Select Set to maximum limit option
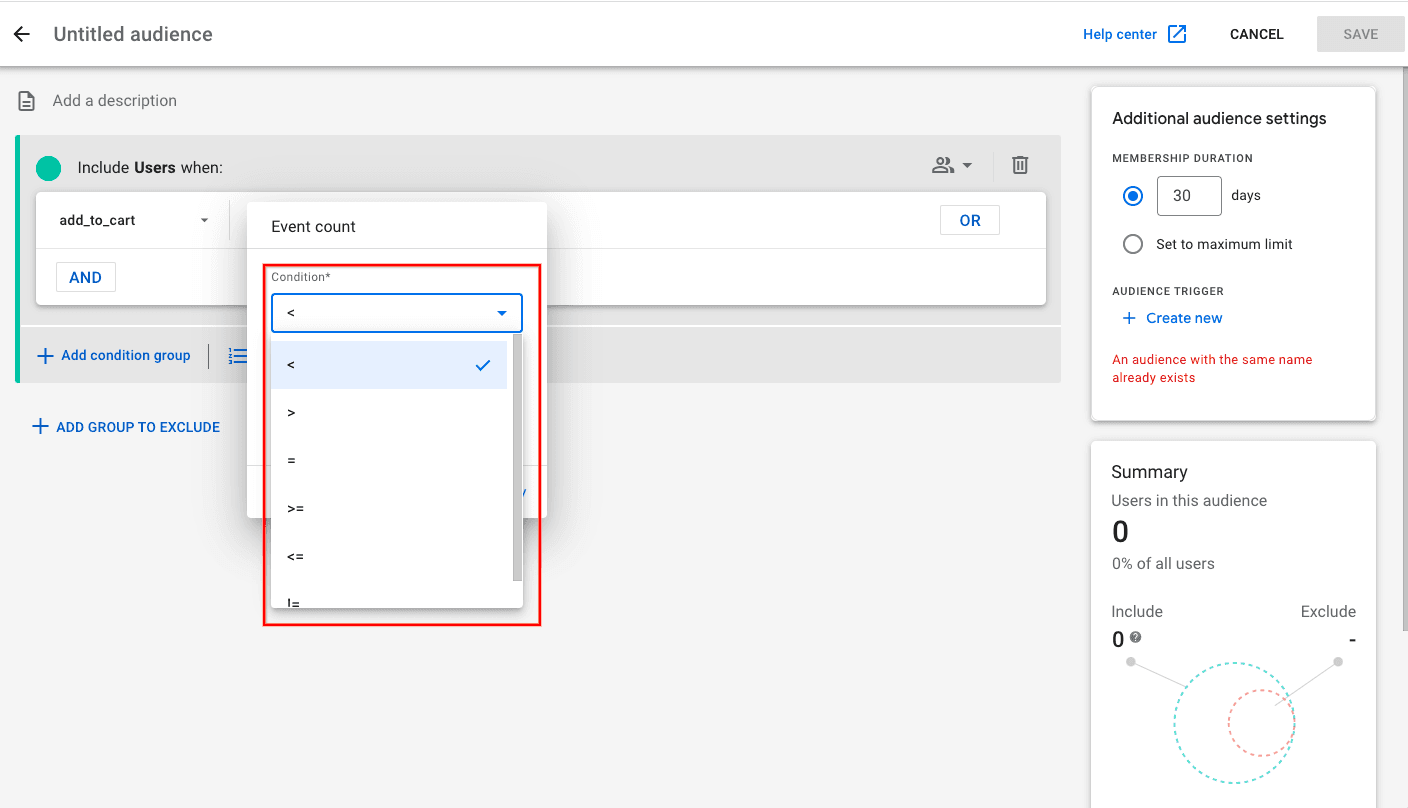Image resolution: width=1408 pixels, height=808 pixels. coord(1133,244)
